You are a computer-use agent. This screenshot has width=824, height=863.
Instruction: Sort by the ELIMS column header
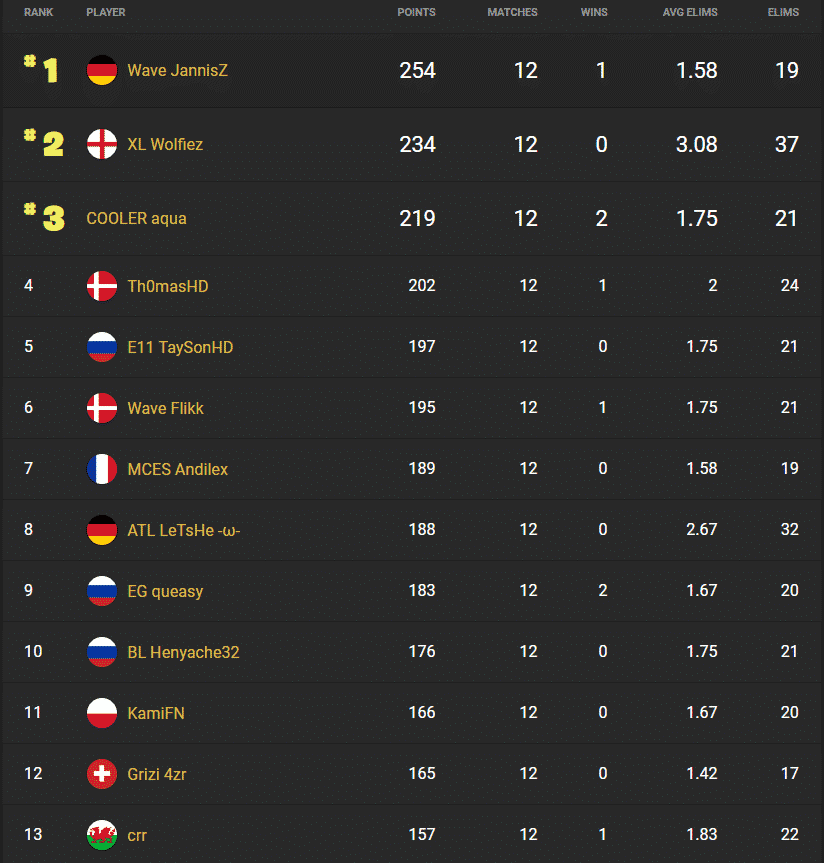pos(784,12)
